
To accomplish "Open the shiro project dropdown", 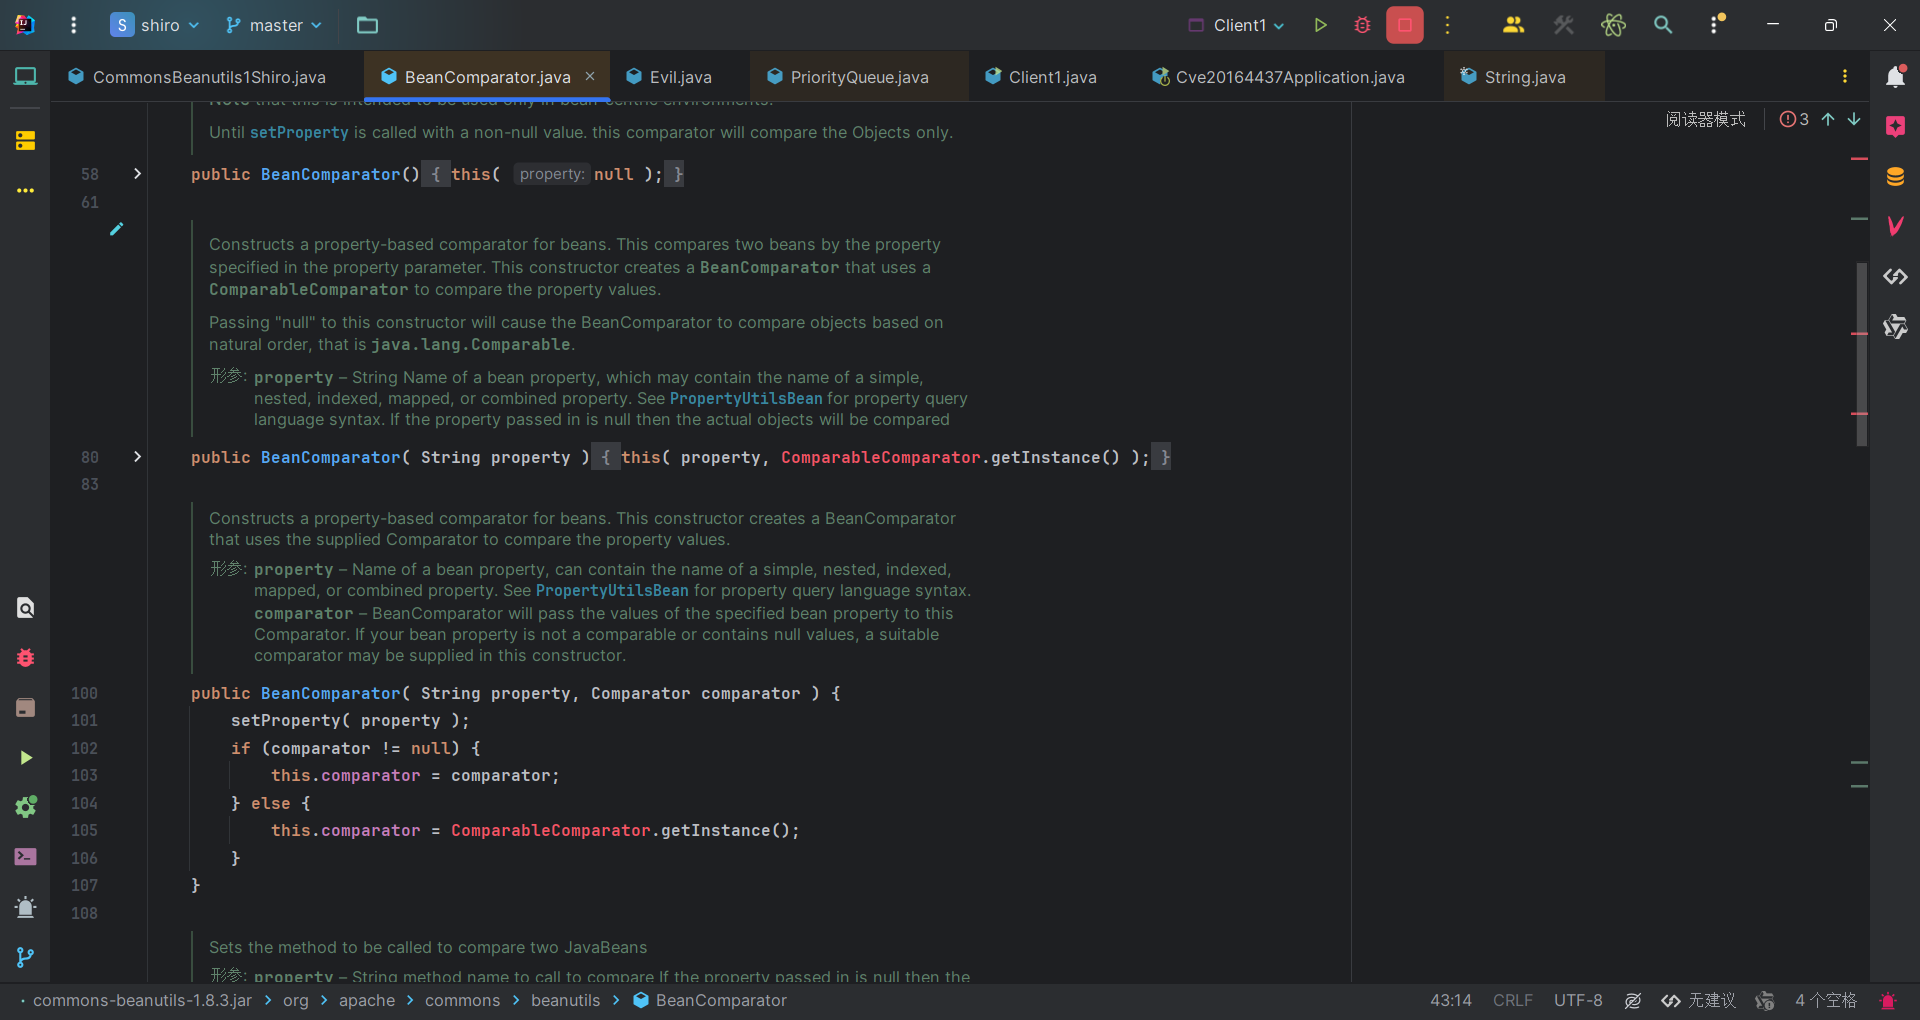I will coord(155,25).
